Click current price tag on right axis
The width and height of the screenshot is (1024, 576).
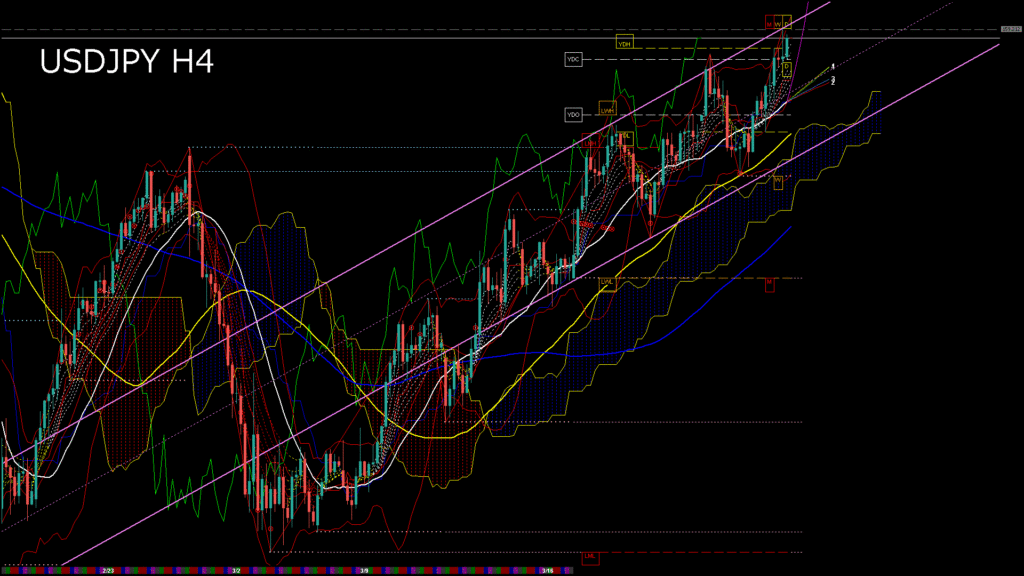click(x=1011, y=30)
